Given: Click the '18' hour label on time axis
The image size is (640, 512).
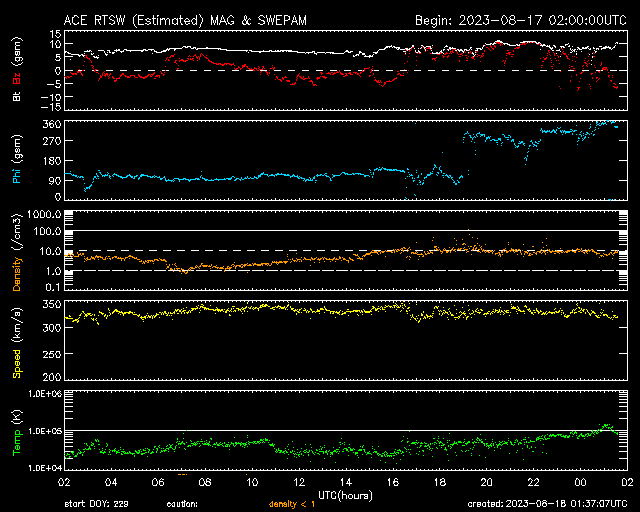Looking at the screenshot, I should [440, 483].
